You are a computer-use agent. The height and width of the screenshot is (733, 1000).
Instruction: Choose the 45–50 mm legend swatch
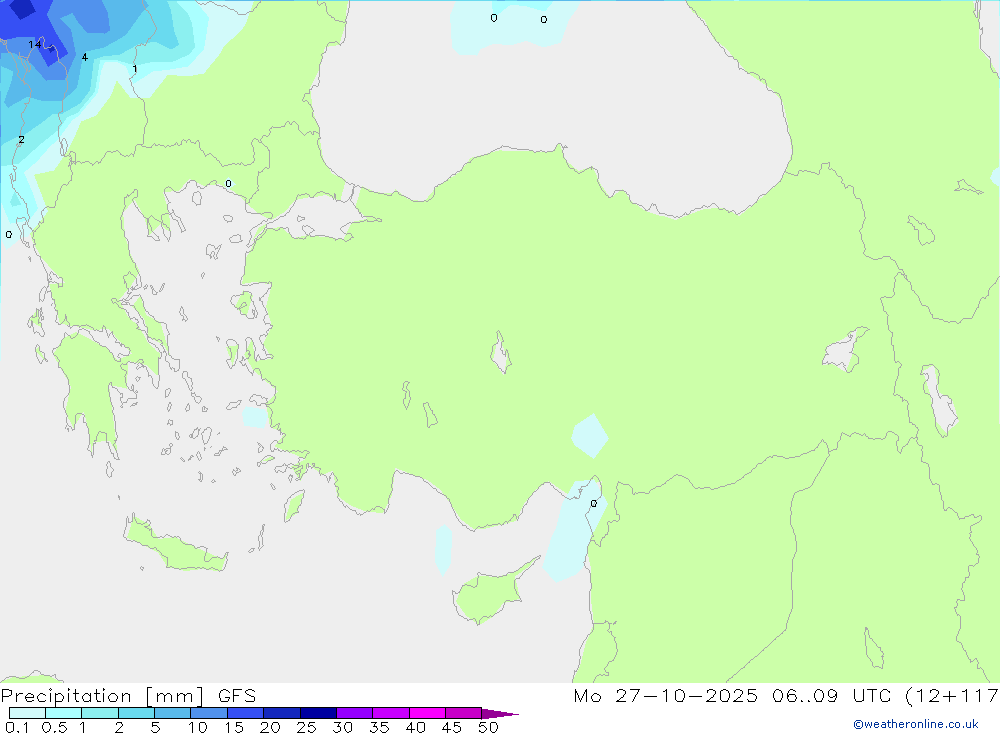[463, 713]
